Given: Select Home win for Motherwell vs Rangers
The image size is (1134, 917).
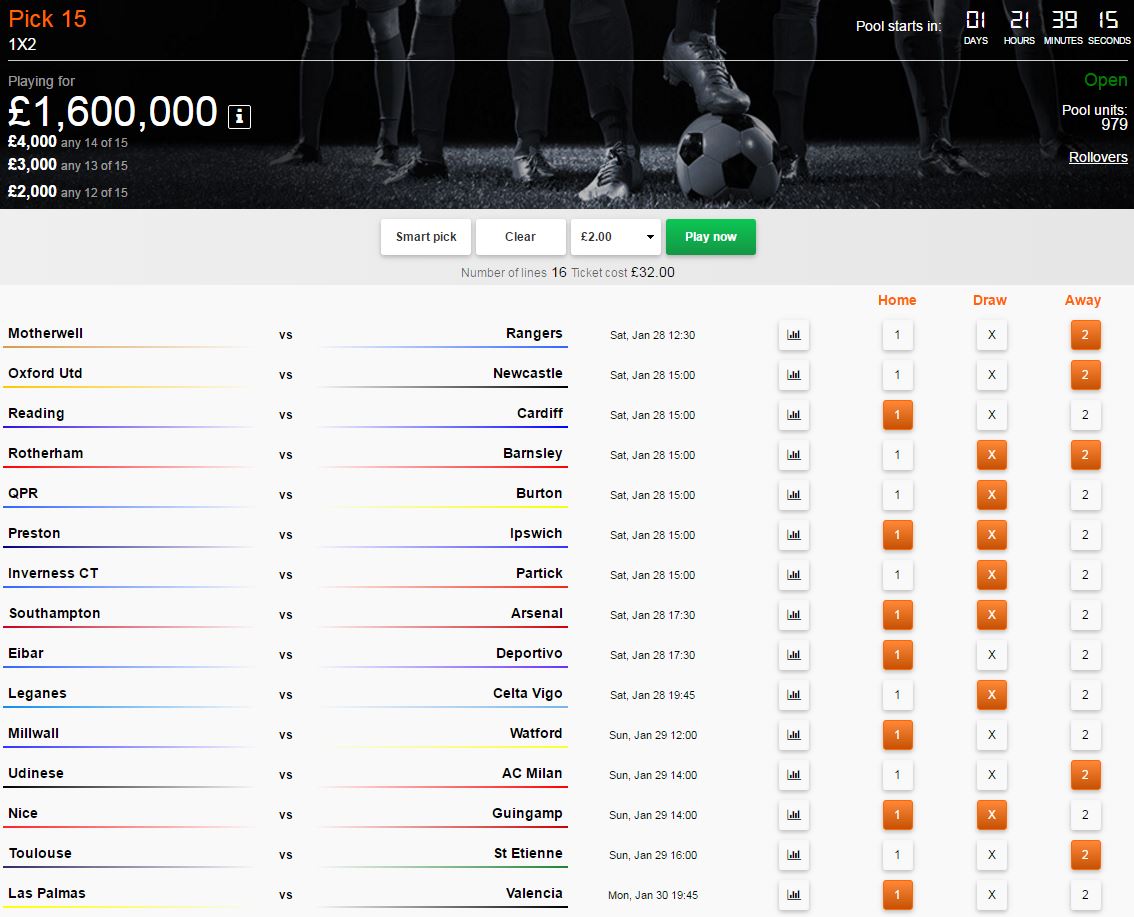Looking at the screenshot, I should coord(897,335).
